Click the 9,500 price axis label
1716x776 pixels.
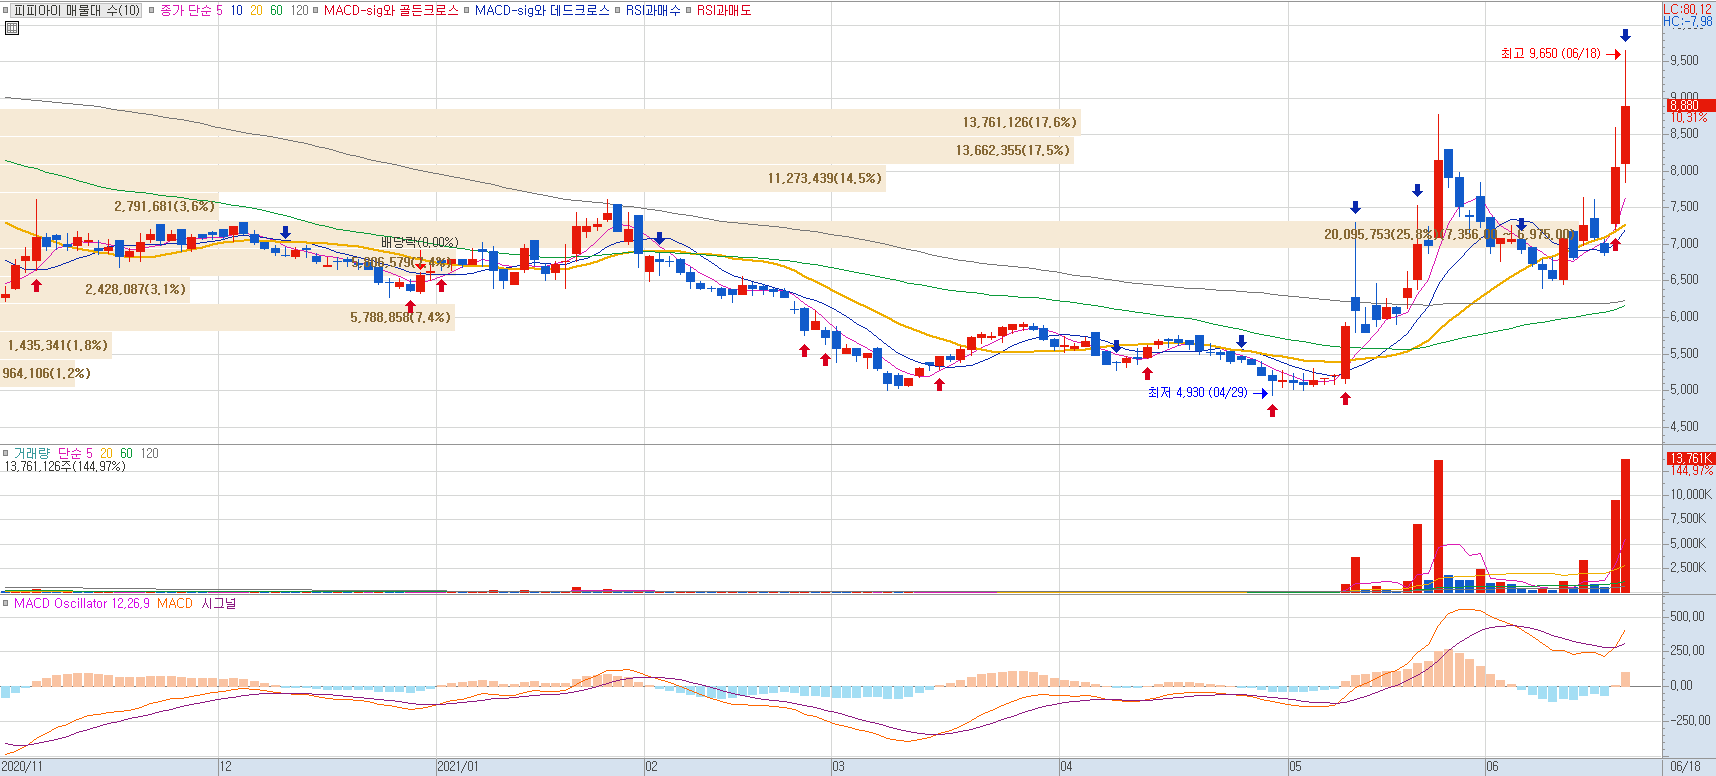(1684, 60)
